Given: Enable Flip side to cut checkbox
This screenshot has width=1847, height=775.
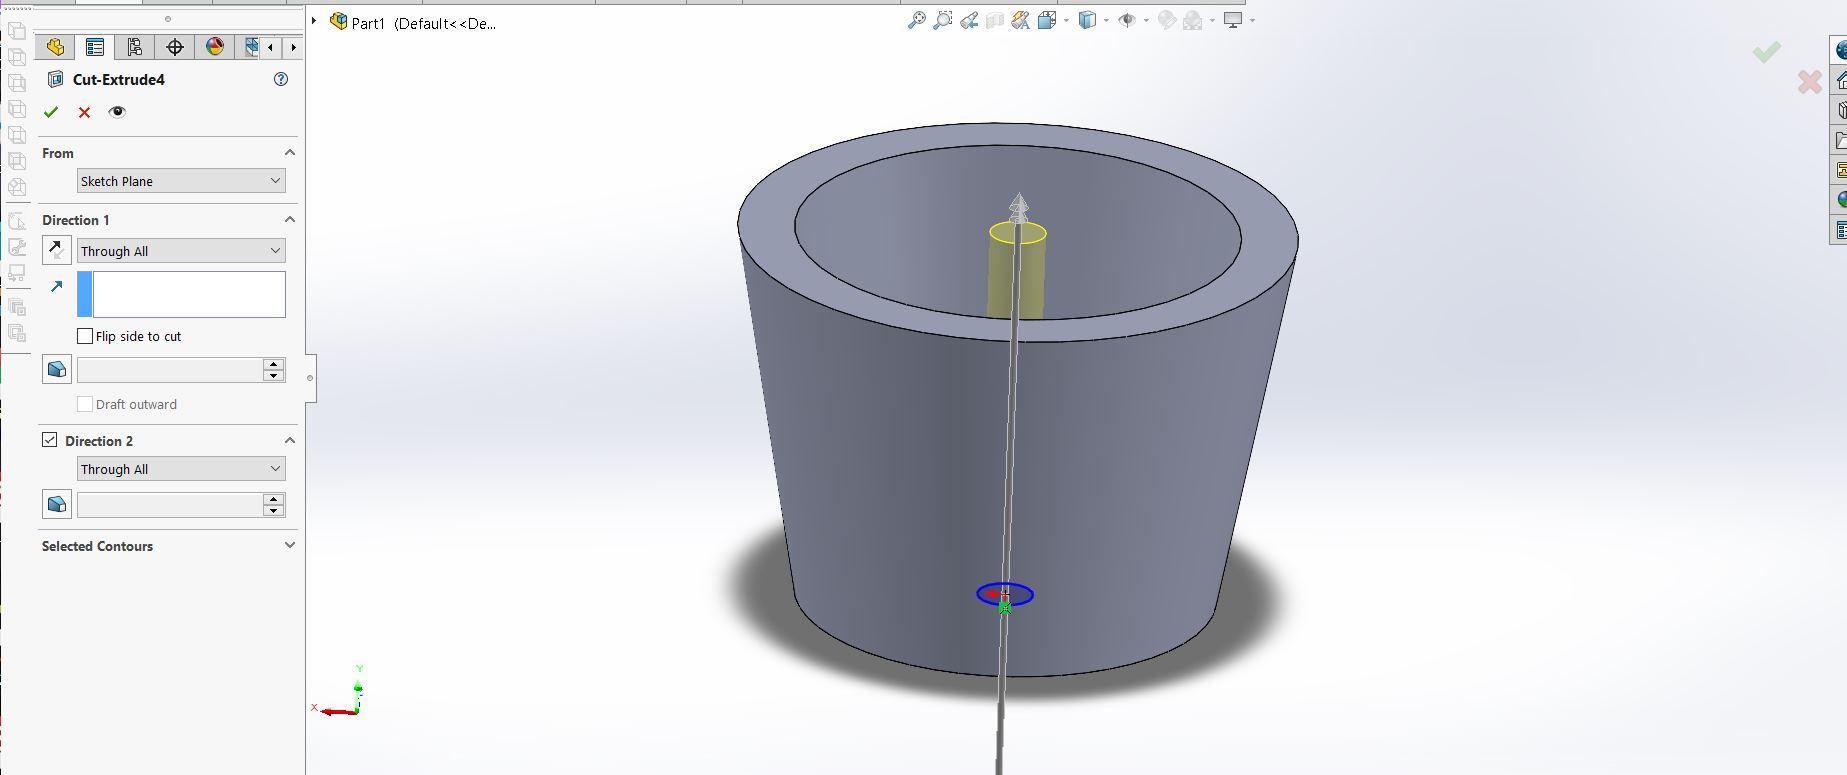Looking at the screenshot, I should pyautogui.click(x=85, y=336).
